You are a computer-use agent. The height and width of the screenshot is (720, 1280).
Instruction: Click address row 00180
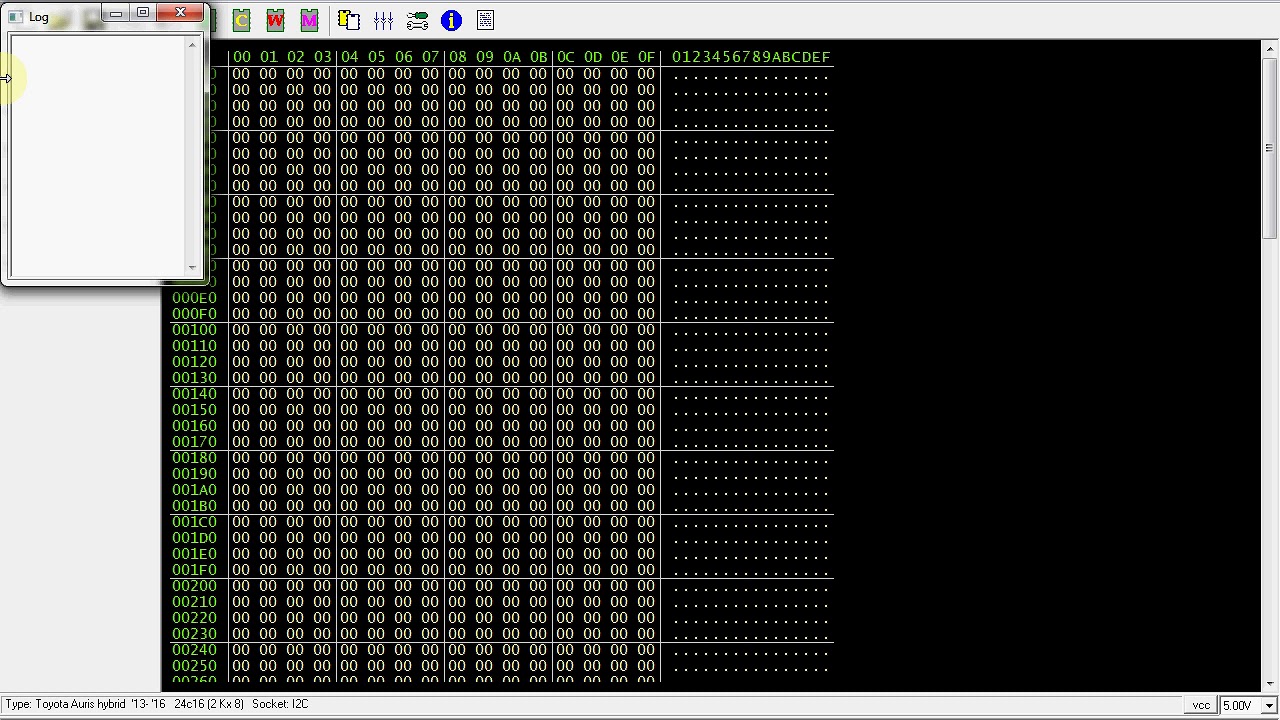point(194,458)
